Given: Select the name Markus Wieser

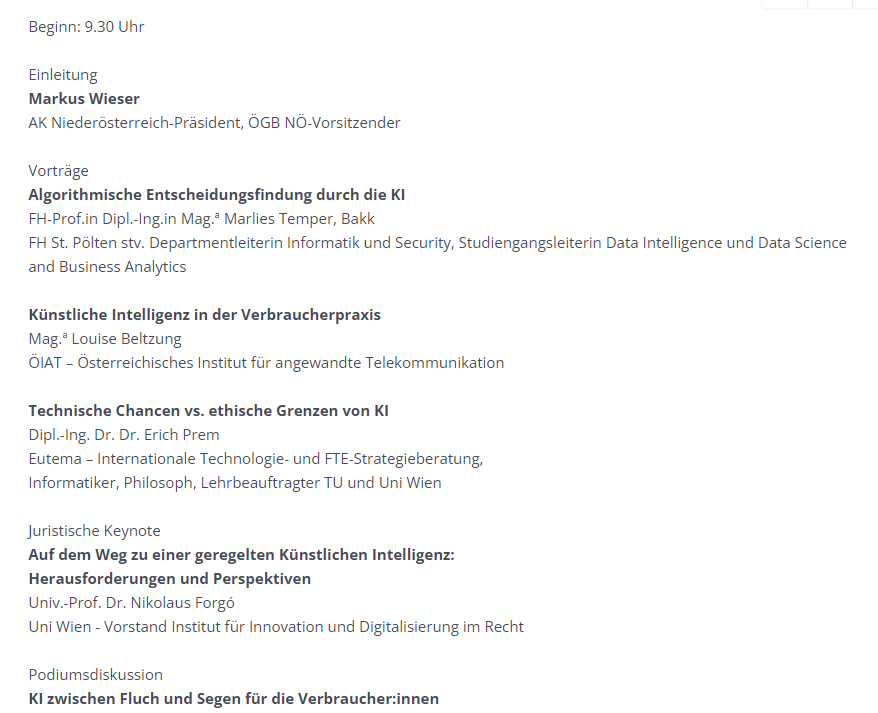Looking at the screenshot, I should 84,99.
